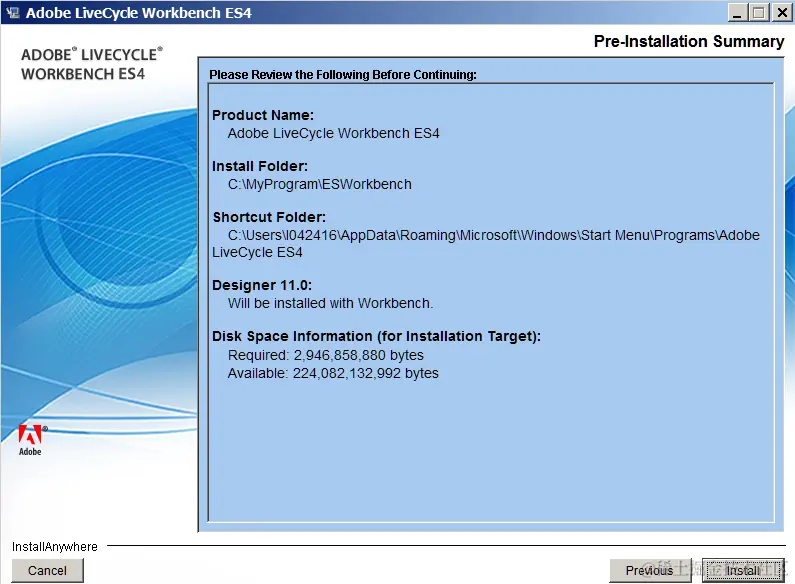Click the Install button

click(743, 570)
